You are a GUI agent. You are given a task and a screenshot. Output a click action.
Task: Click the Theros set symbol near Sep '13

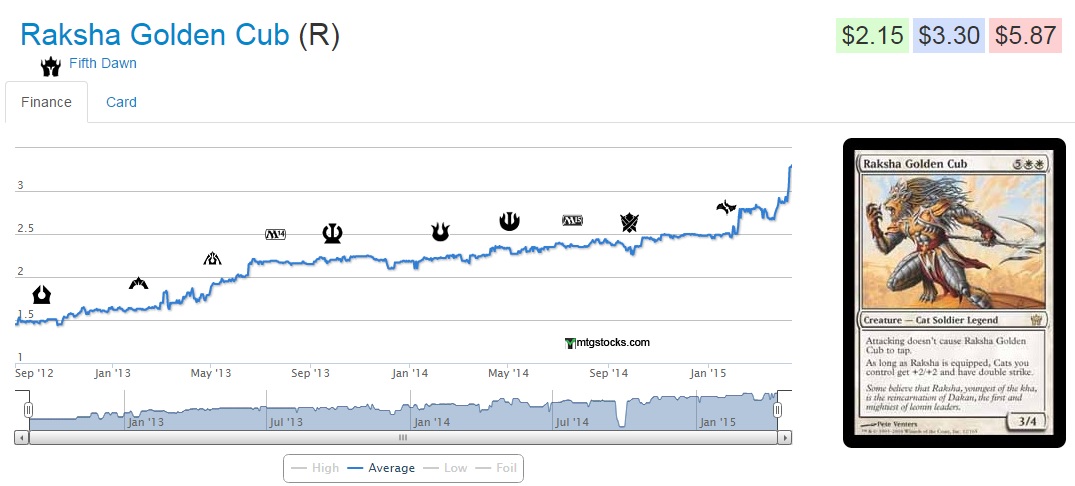point(333,233)
